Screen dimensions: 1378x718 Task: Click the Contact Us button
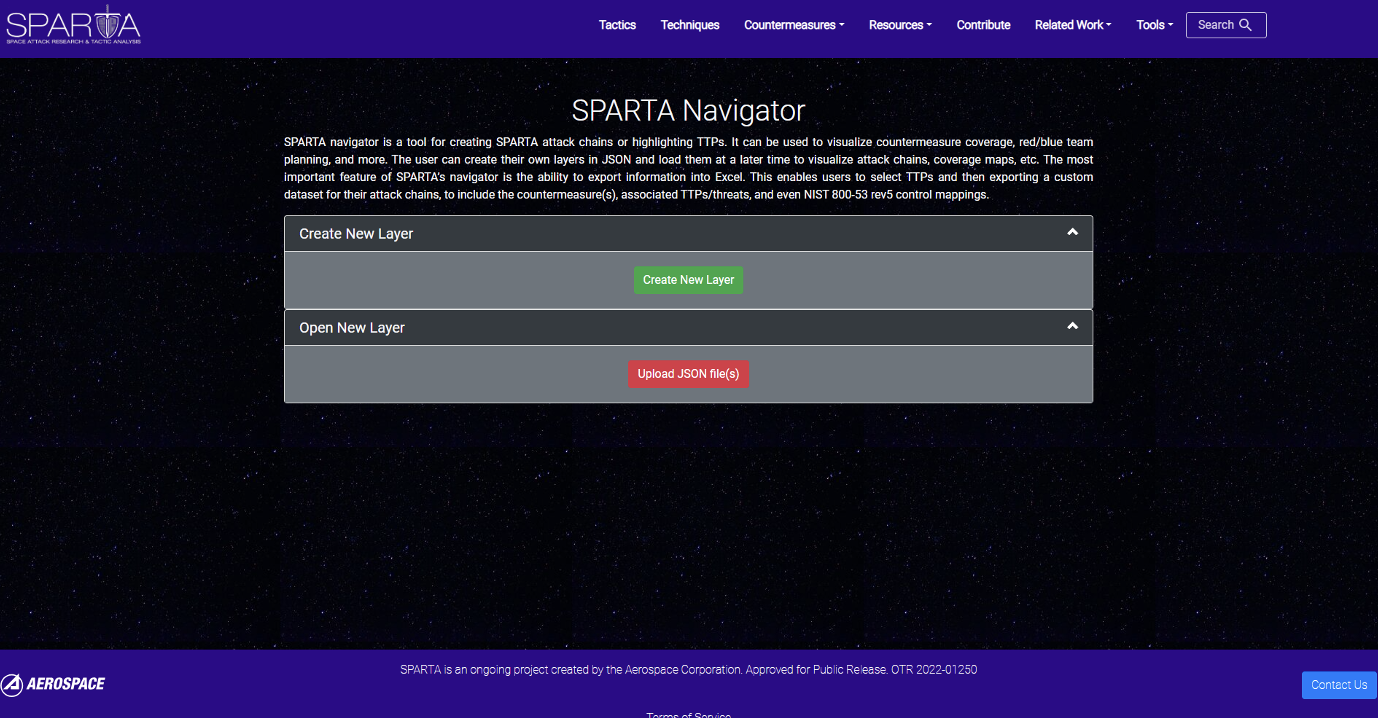coord(1339,685)
